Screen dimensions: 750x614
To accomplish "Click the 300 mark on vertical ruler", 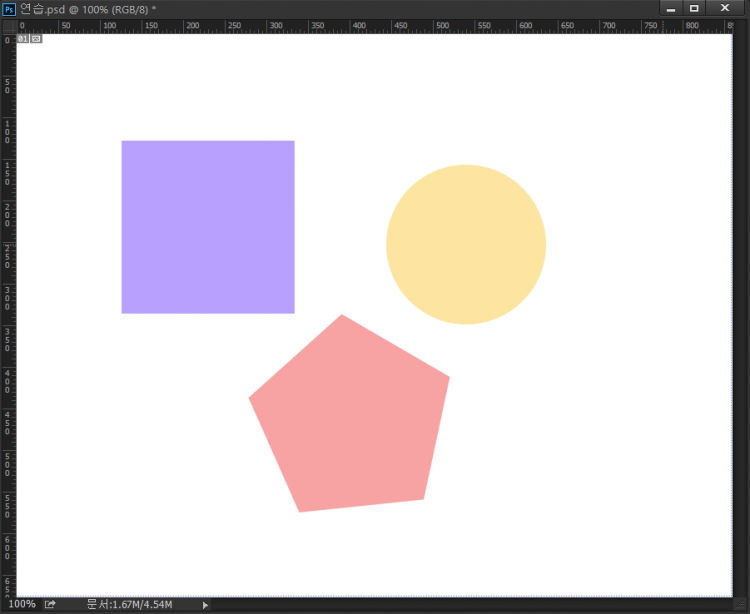I will (8, 298).
